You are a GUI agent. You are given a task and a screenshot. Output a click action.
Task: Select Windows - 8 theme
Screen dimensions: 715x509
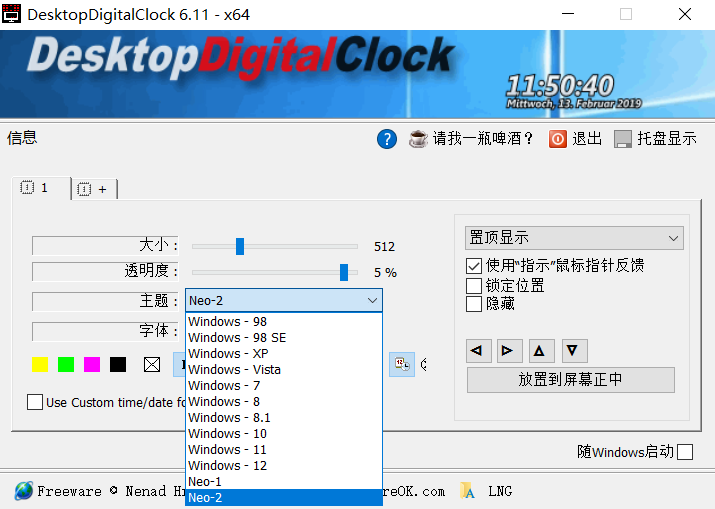click(284, 401)
